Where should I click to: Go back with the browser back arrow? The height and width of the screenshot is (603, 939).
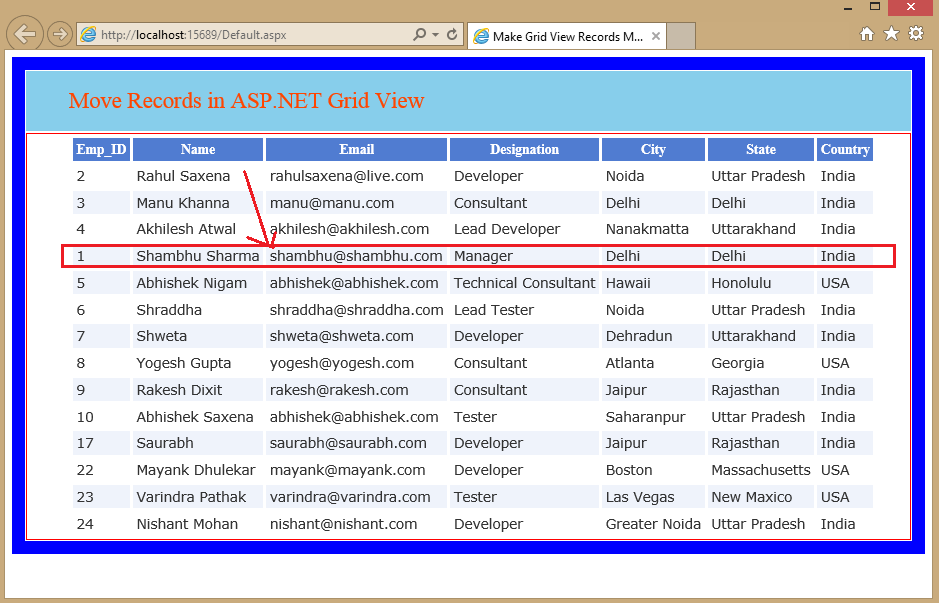tap(25, 34)
